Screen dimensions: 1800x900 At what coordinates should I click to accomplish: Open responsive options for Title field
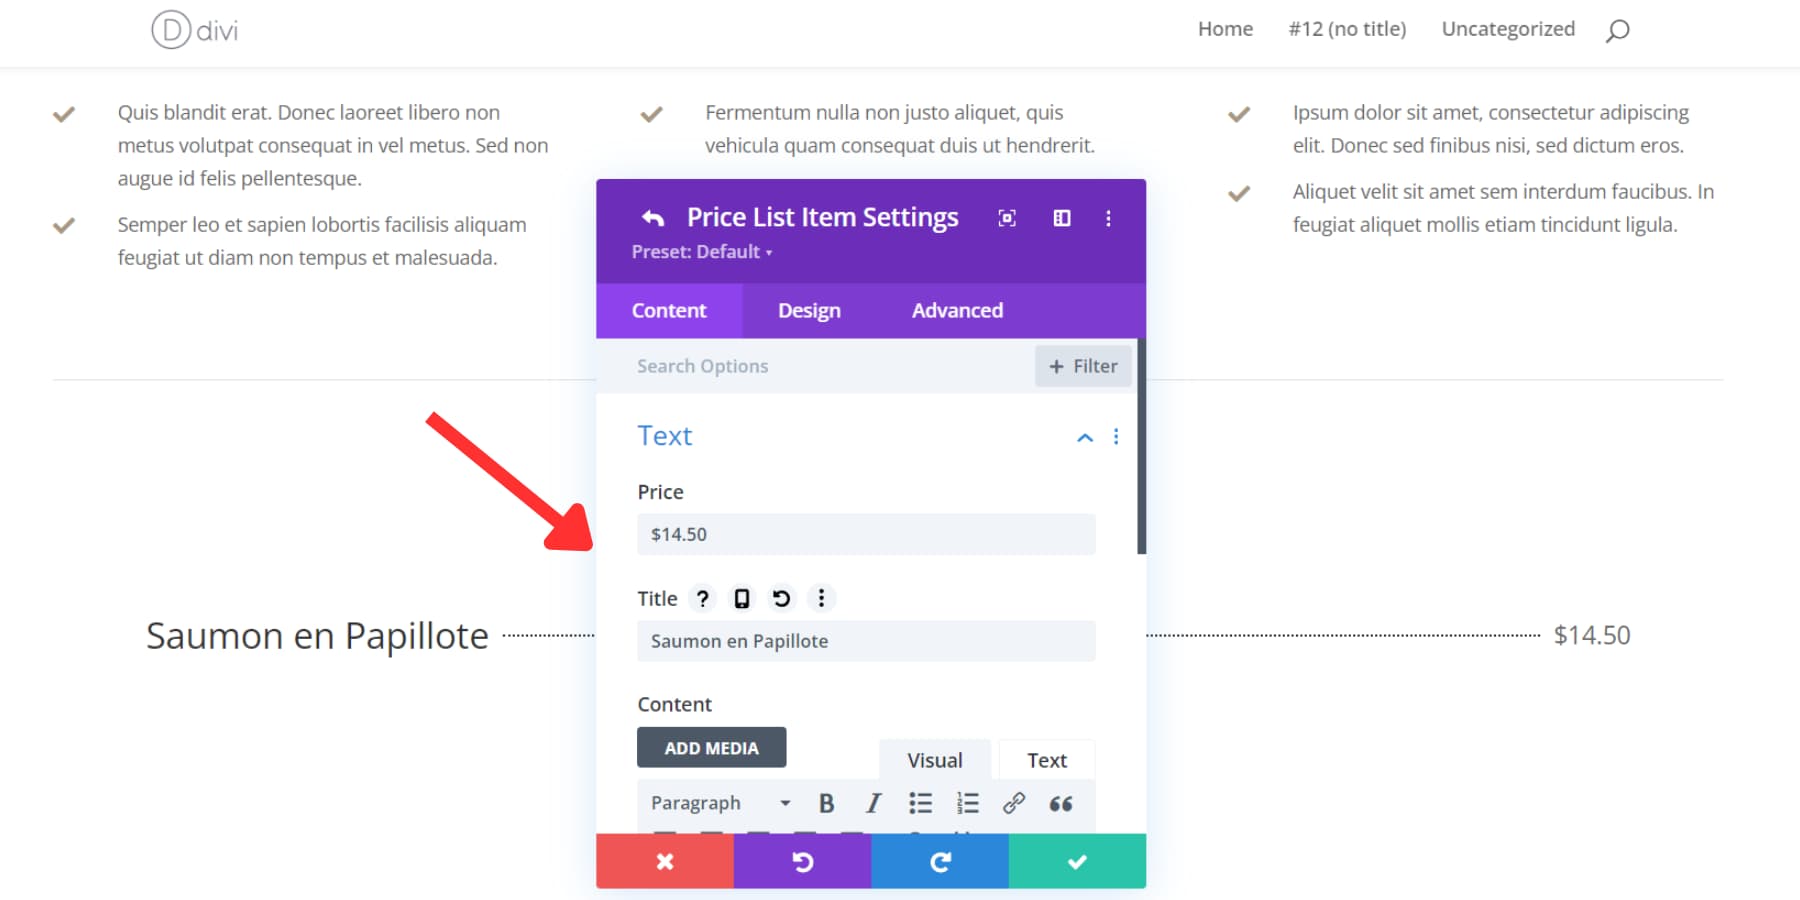pyautogui.click(x=742, y=598)
